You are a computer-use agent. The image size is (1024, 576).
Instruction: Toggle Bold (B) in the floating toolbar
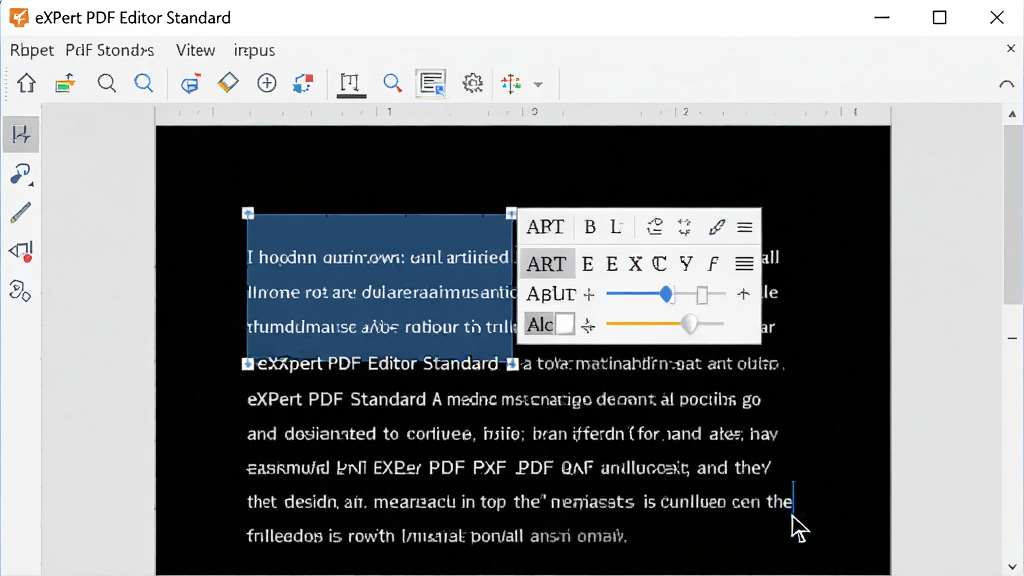[x=590, y=227]
